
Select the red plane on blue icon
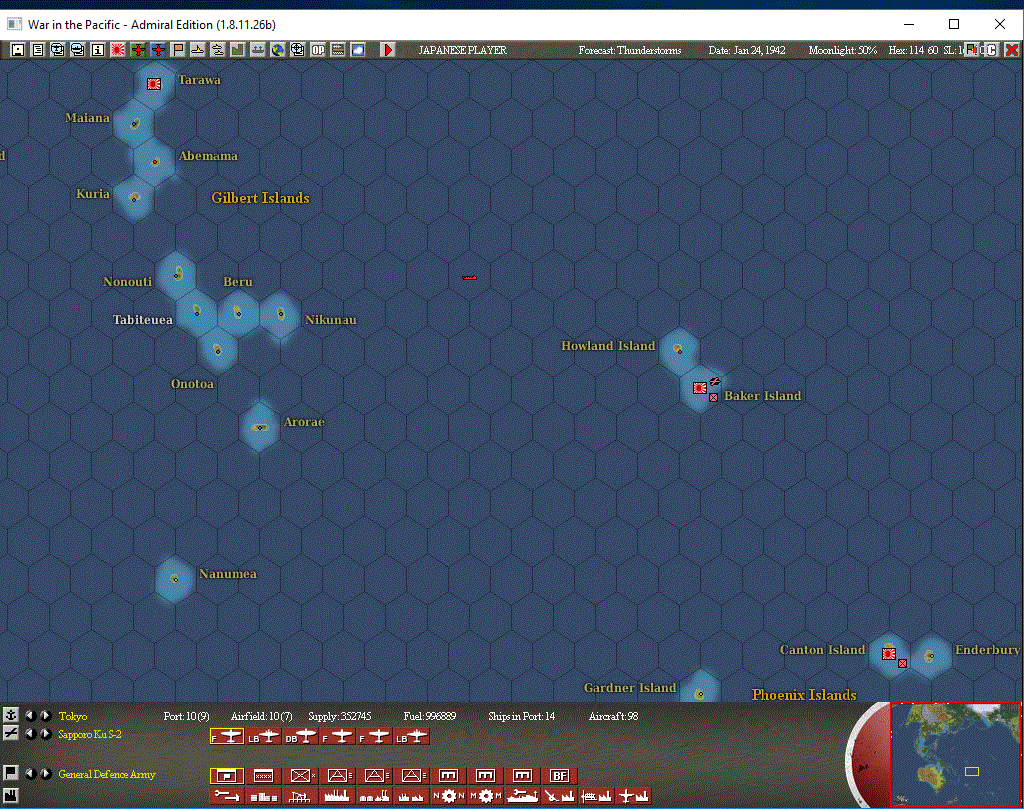coord(158,50)
